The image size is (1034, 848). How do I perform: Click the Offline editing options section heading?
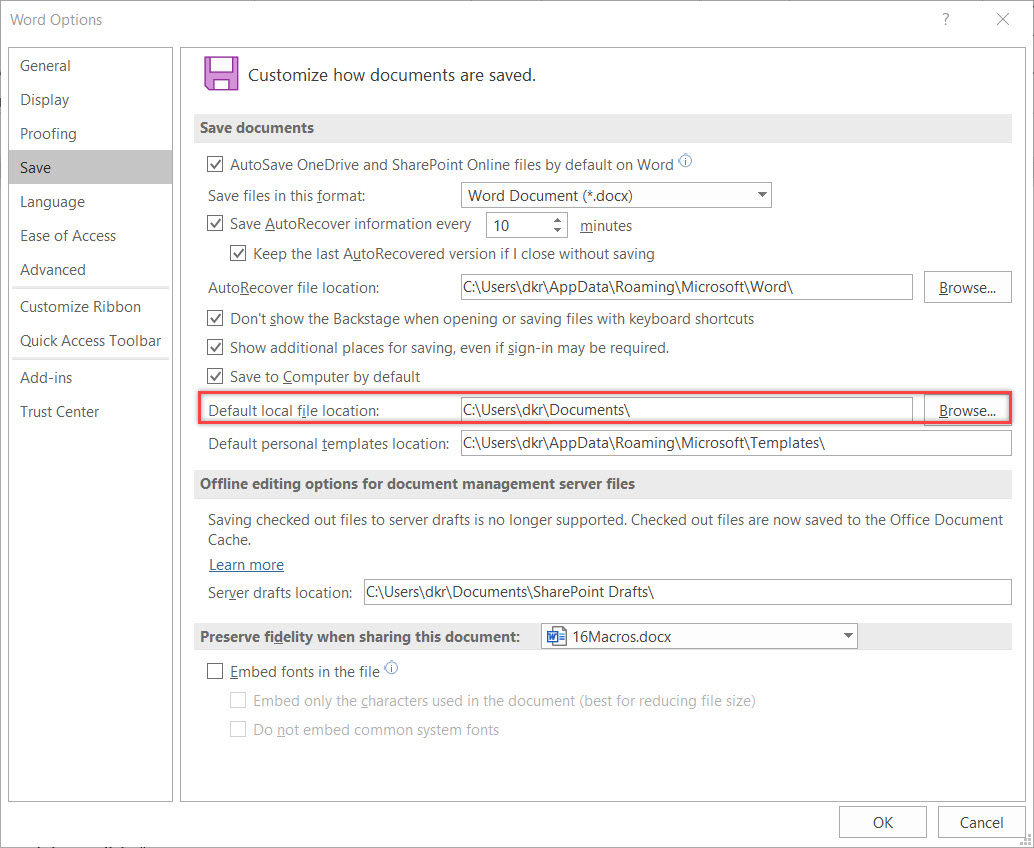click(x=417, y=484)
